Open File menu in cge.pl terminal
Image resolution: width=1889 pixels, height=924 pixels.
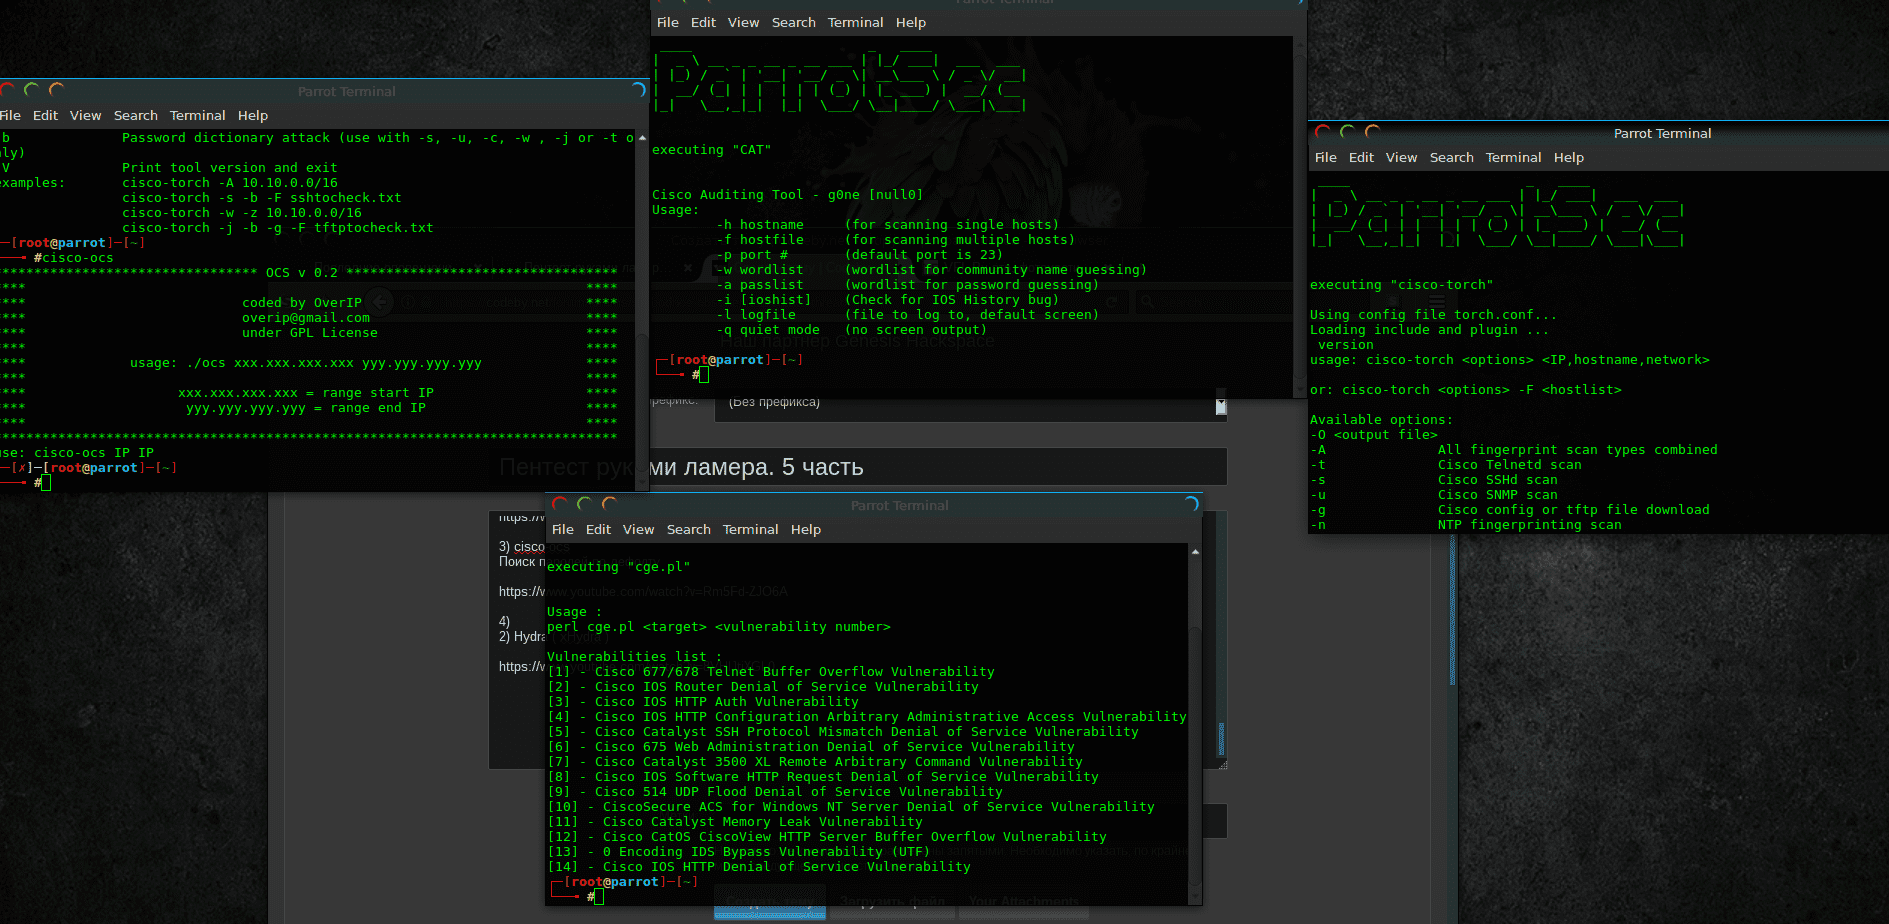point(563,530)
